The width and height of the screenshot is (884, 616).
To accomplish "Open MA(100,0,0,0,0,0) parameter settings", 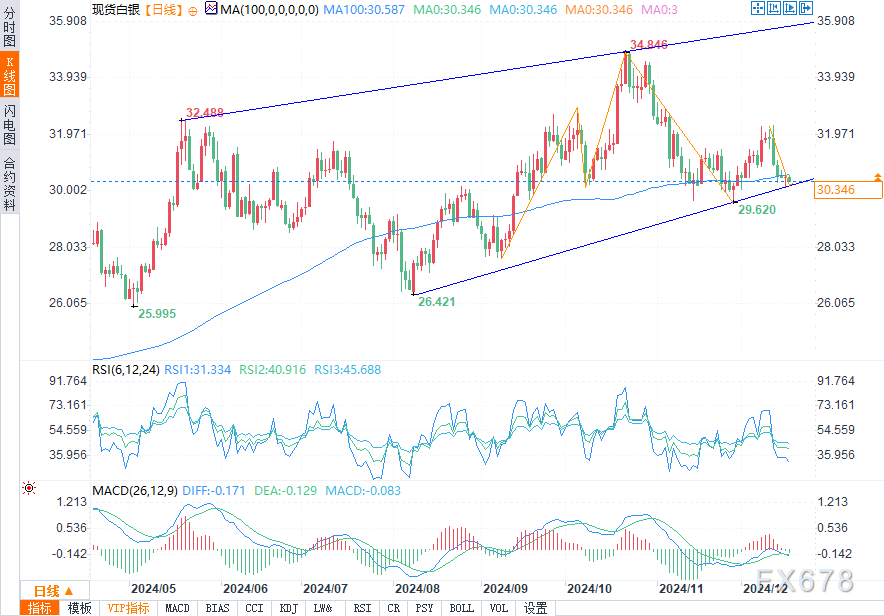I will (x=269, y=10).
